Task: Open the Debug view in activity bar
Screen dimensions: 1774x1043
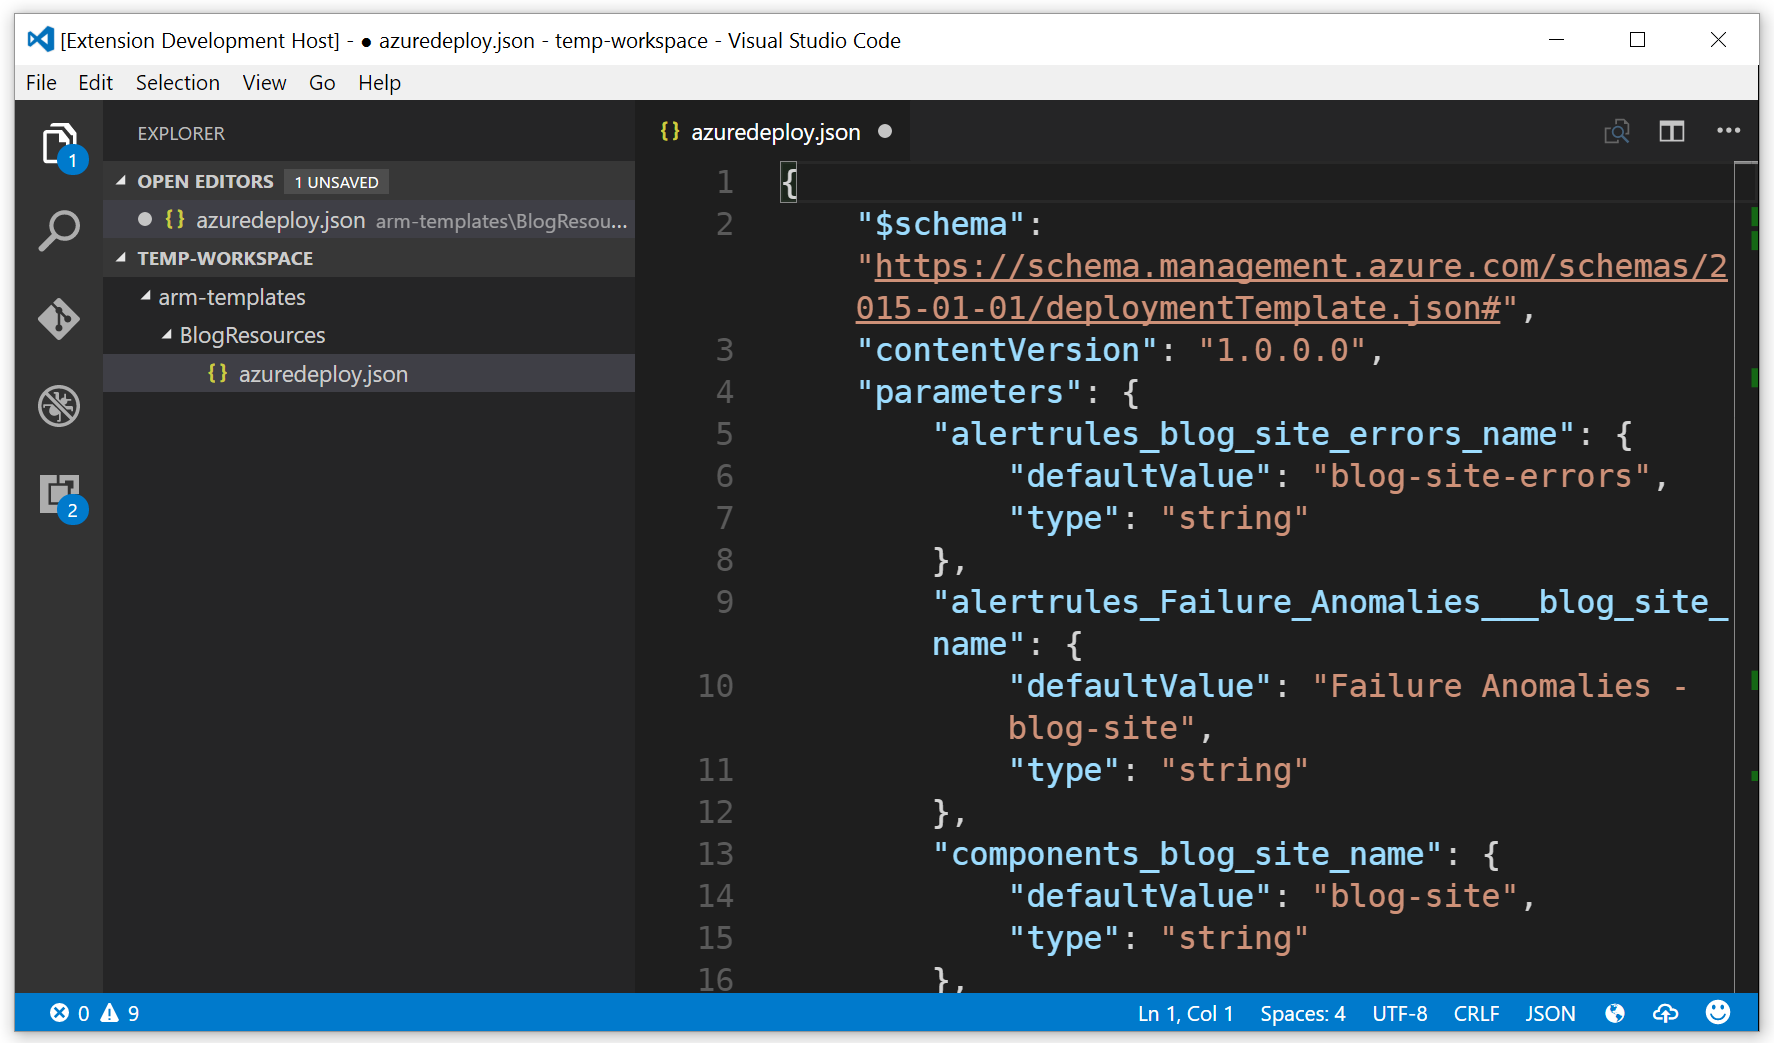Action: coord(59,406)
